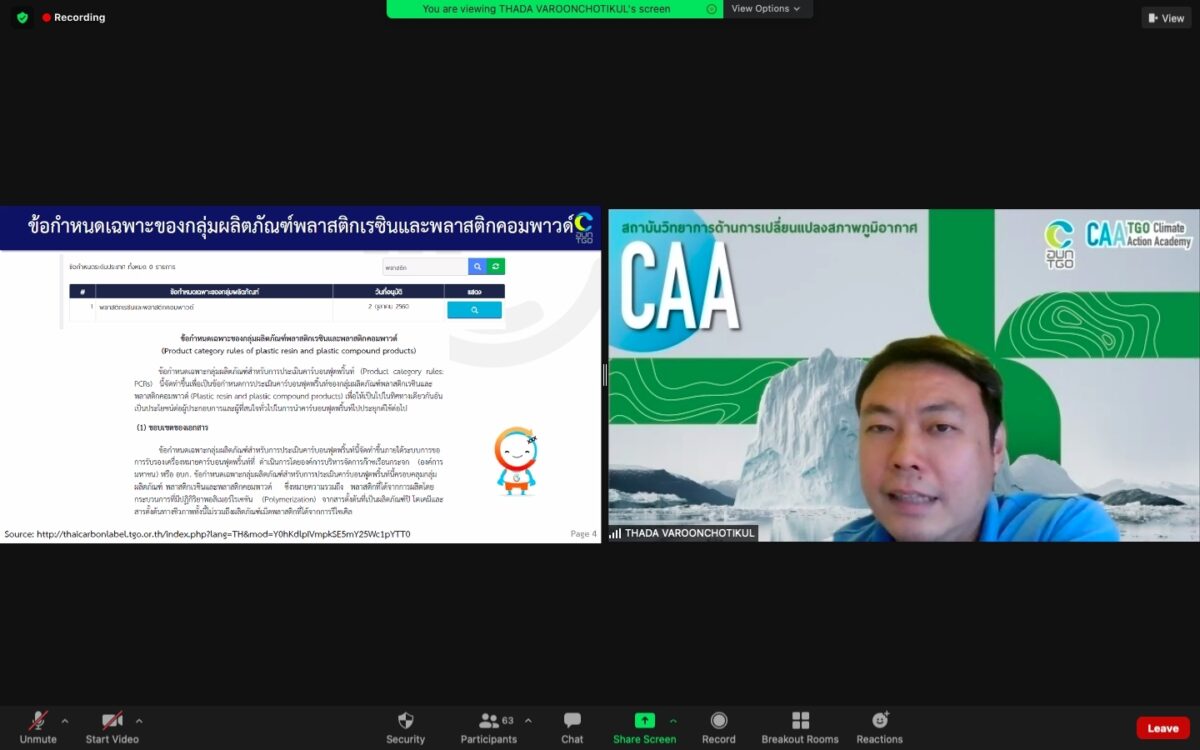Expand the Participants options arrow

tap(528, 720)
